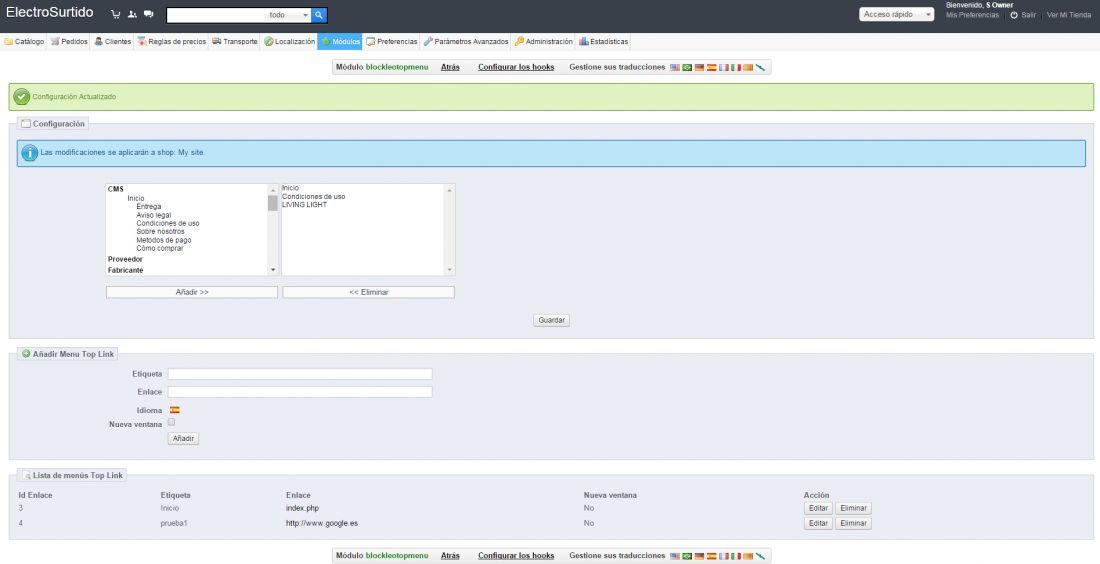Select Spanish flag in lower translations bar
Image resolution: width=1100 pixels, height=564 pixels.
[x=711, y=556]
